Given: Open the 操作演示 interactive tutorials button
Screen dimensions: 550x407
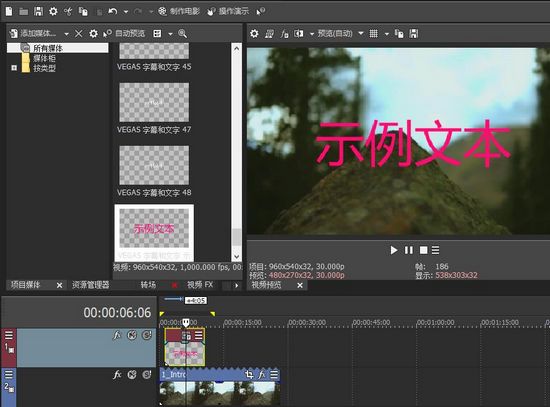Looking at the screenshot, I should click(228, 11).
